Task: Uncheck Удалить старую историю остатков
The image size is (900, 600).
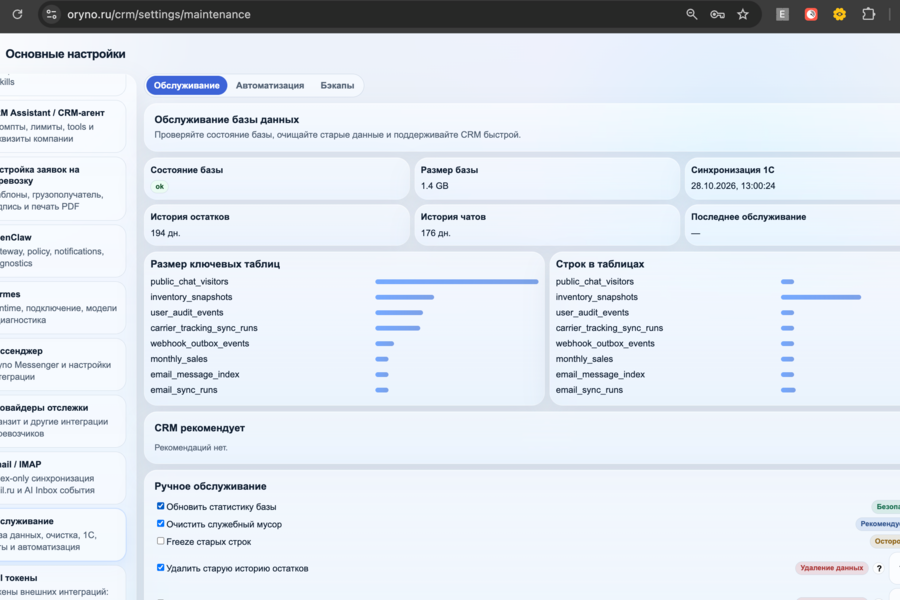Action: [x=161, y=567]
